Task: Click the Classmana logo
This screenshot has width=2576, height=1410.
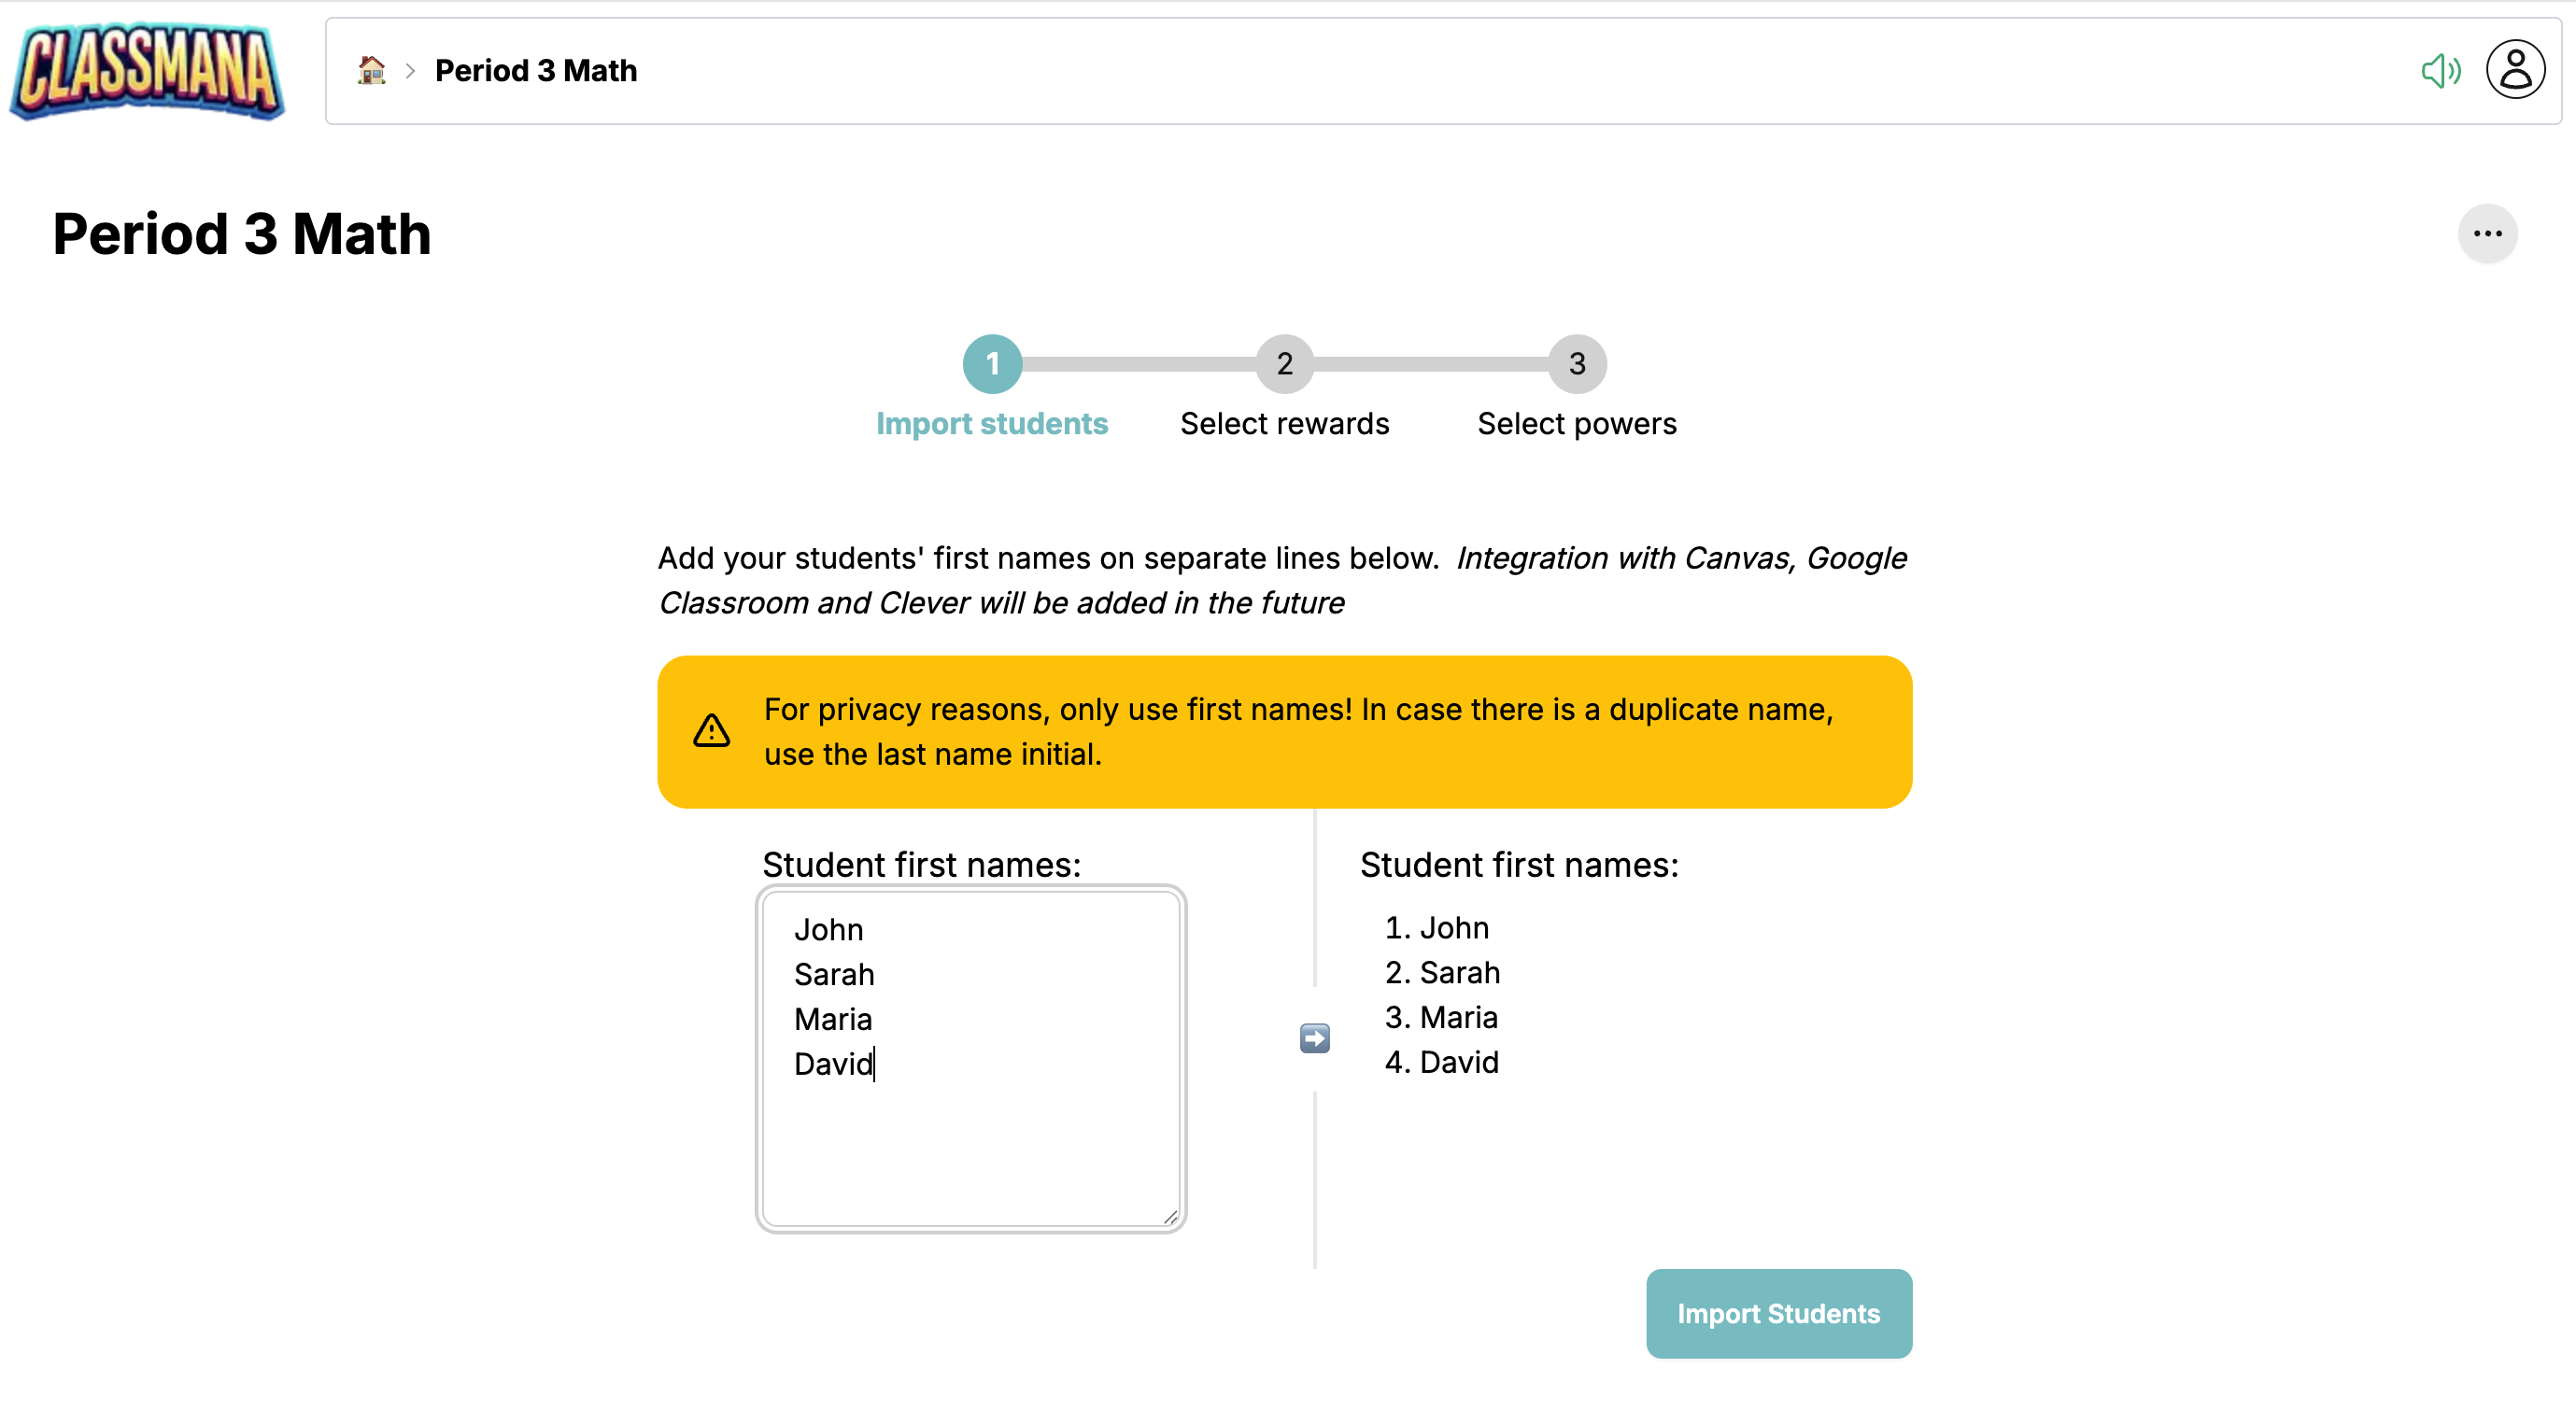Action: [148, 72]
